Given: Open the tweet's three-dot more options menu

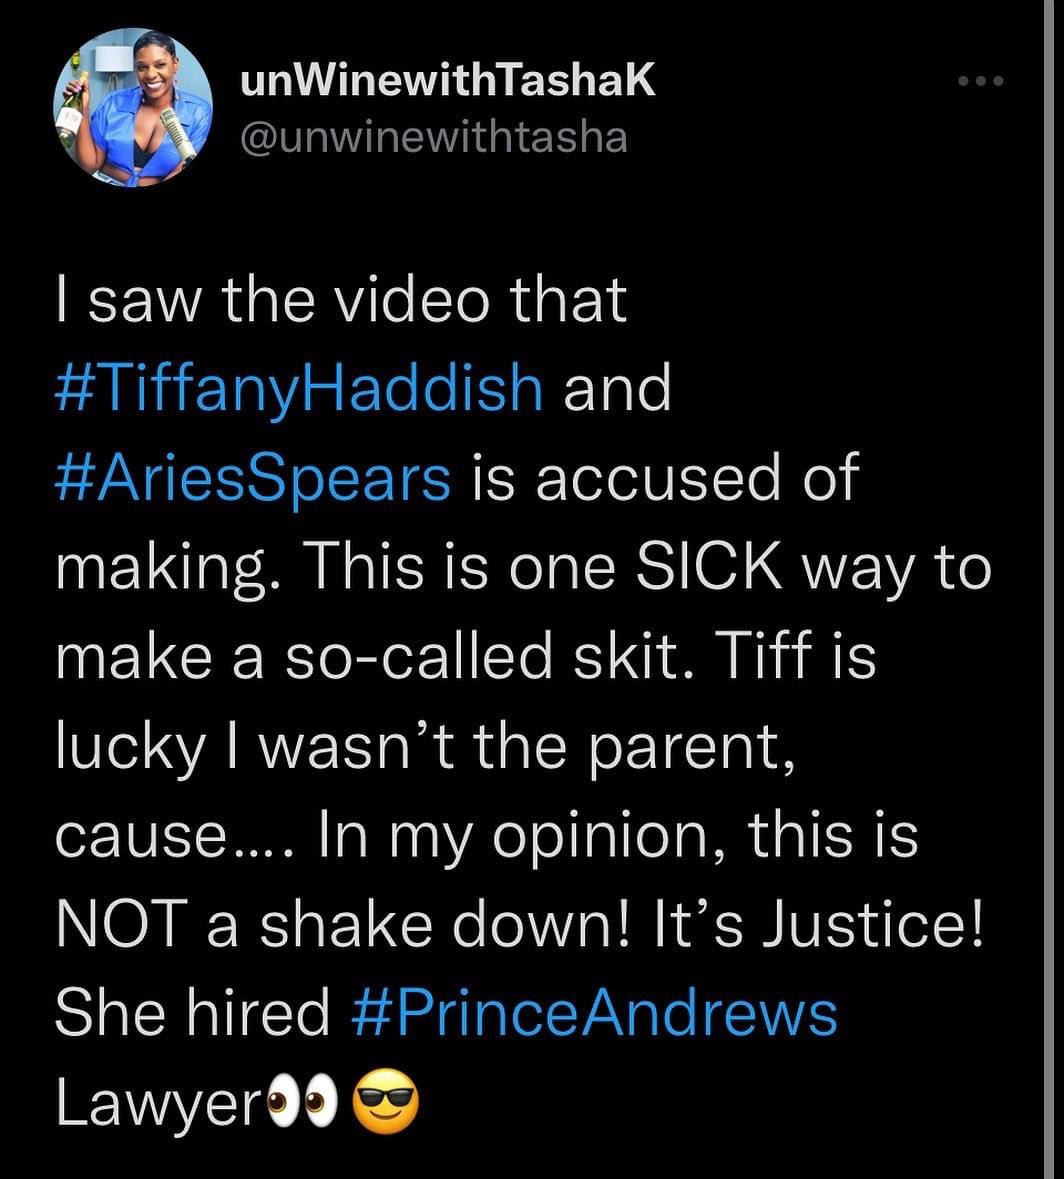Looking at the screenshot, I should (979, 82).
